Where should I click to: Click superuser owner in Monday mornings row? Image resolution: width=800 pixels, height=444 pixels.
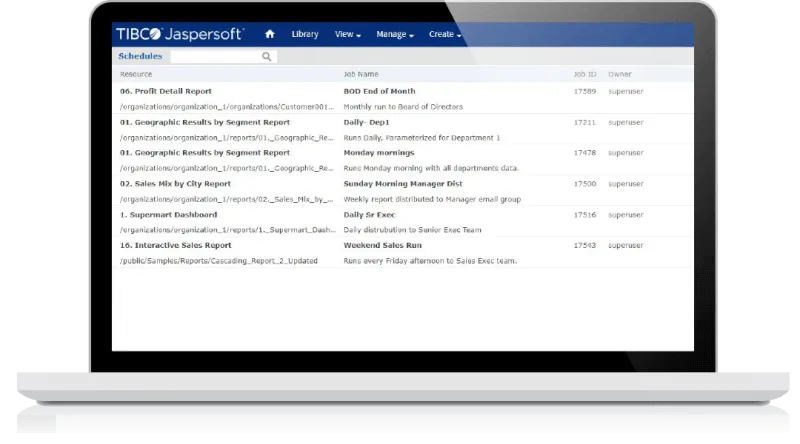coord(626,153)
